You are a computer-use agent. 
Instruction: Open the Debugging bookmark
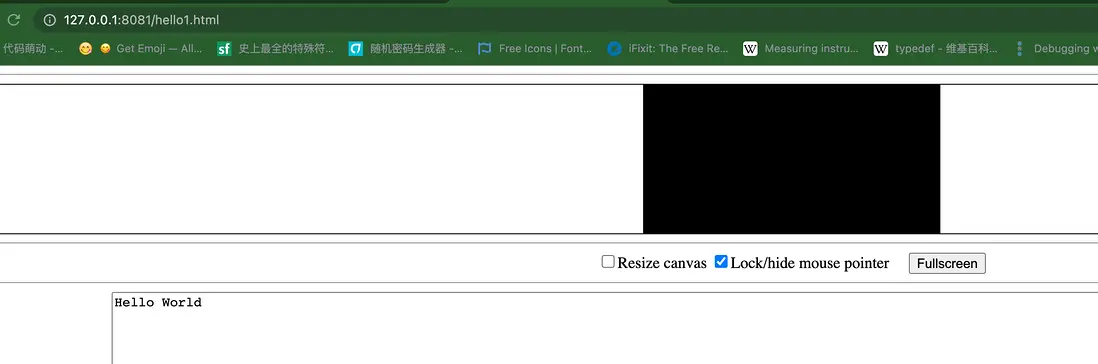tap(1065, 49)
